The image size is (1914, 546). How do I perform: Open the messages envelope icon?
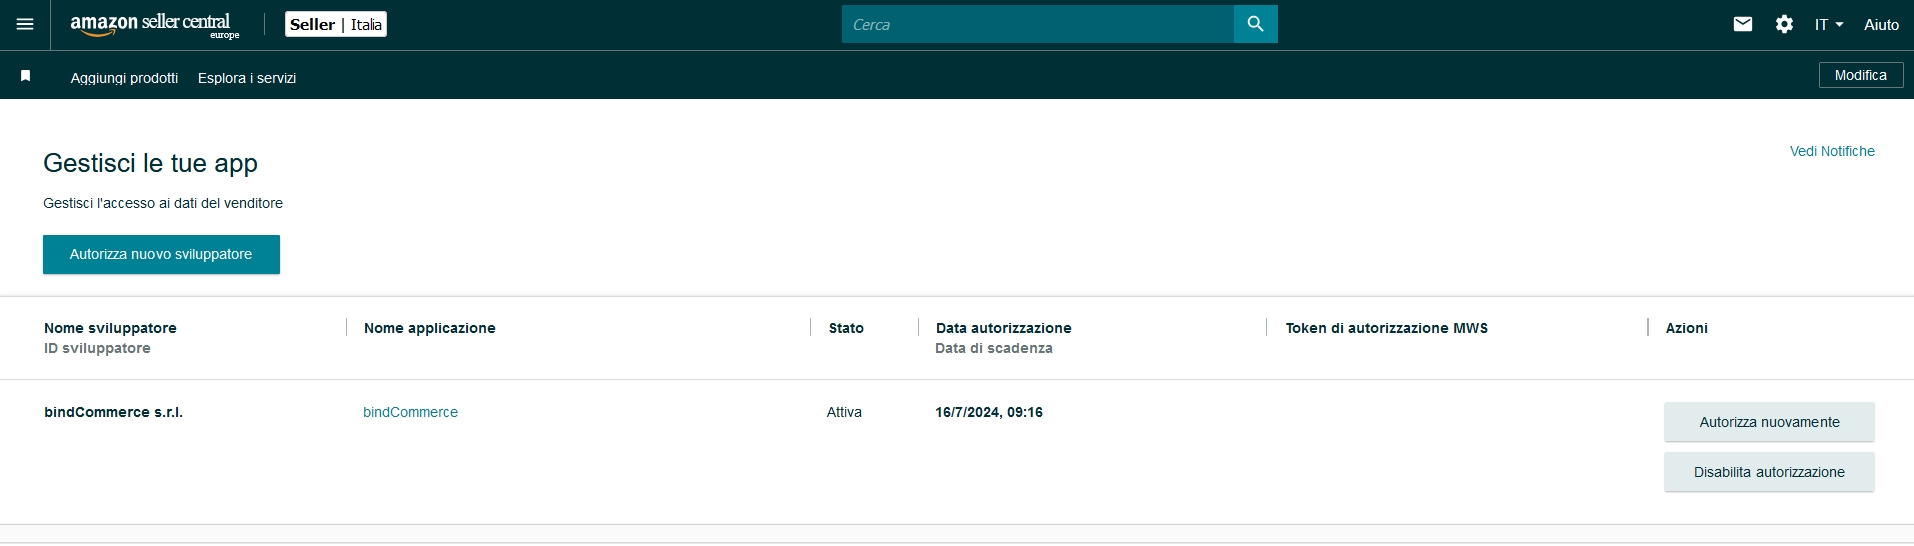pos(1742,24)
